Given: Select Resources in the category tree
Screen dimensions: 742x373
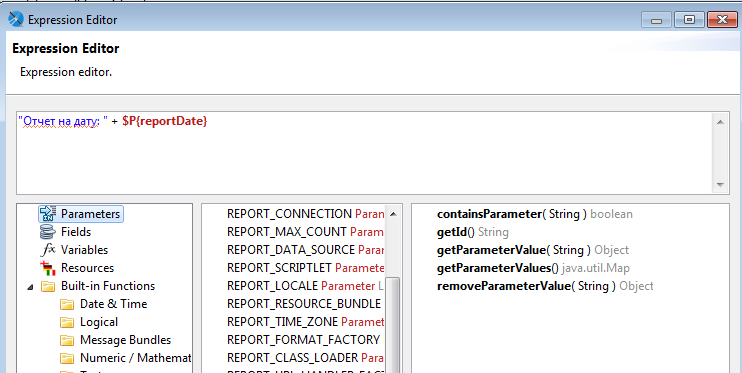Looking at the screenshot, I should [88, 268].
